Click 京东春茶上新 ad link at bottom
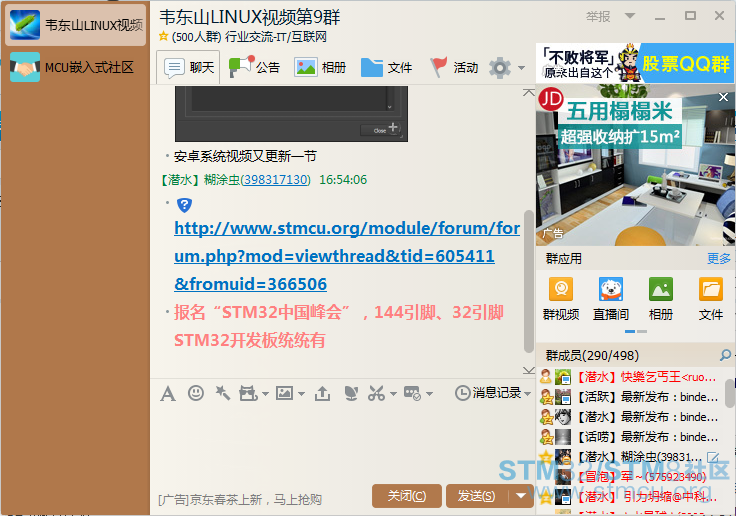This screenshot has height=516, width=736. pos(240,500)
